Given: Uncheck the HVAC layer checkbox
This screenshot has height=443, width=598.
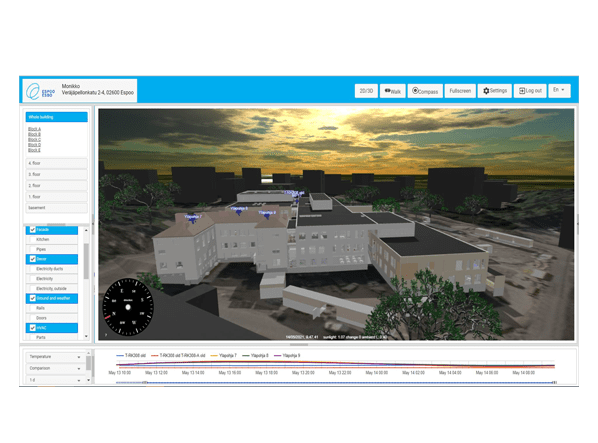Looking at the screenshot, I should pyautogui.click(x=32, y=328).
